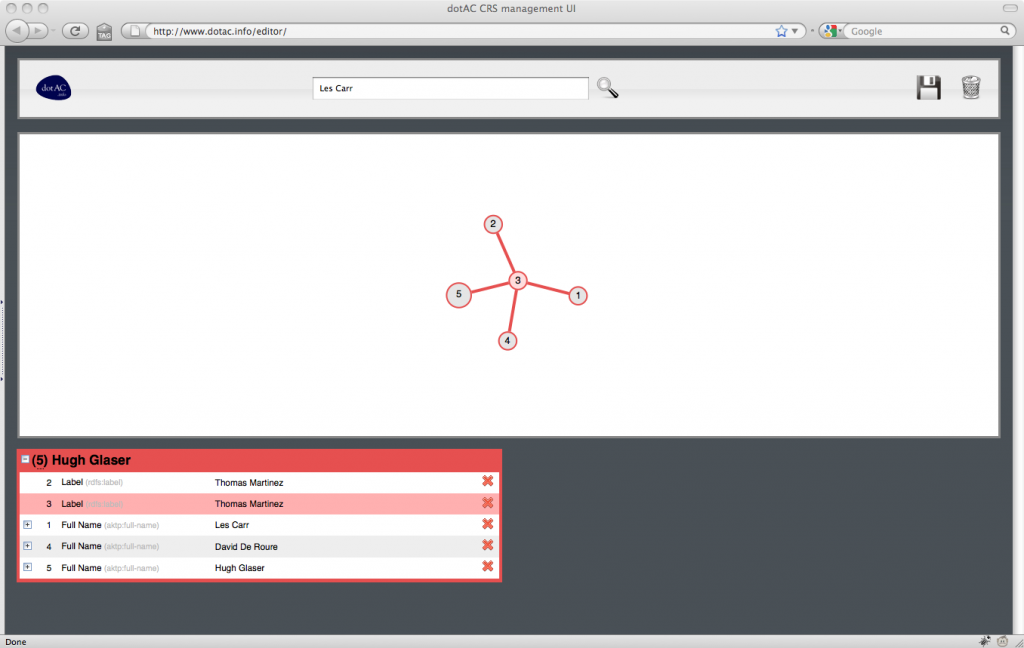
Task: Expand row 5 Full Name Hugh Glaser
Action: click(x=27, y=567)
